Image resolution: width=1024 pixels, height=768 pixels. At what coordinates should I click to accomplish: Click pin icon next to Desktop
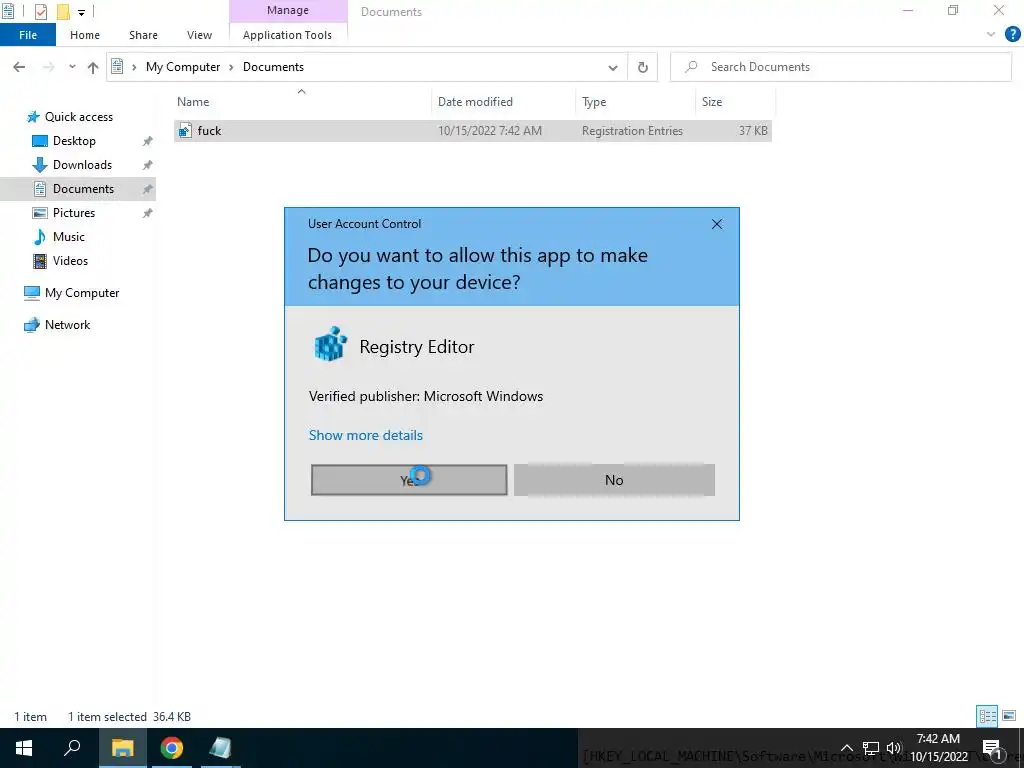click(148, 141)
